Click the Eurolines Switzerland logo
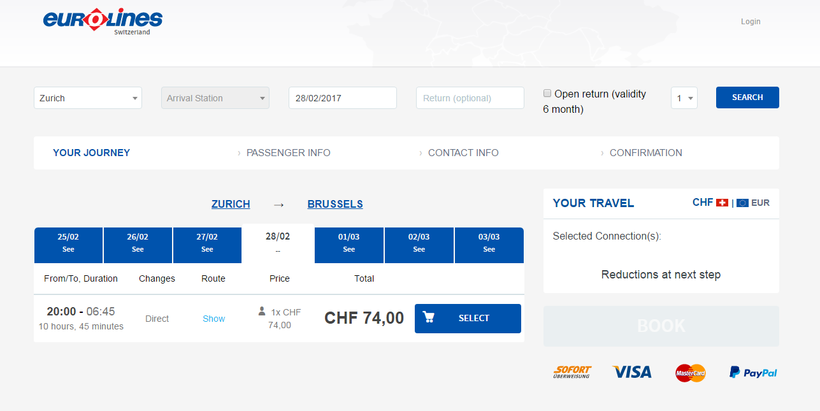This screenshot has height=411, width=820. pyautogui.click(x=103, y=21)
